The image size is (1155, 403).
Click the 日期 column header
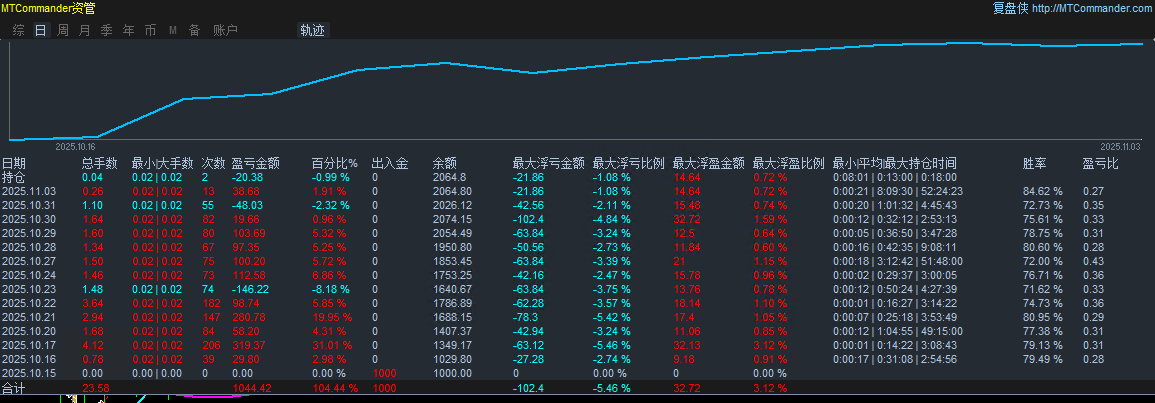click(x=14, y=163)
